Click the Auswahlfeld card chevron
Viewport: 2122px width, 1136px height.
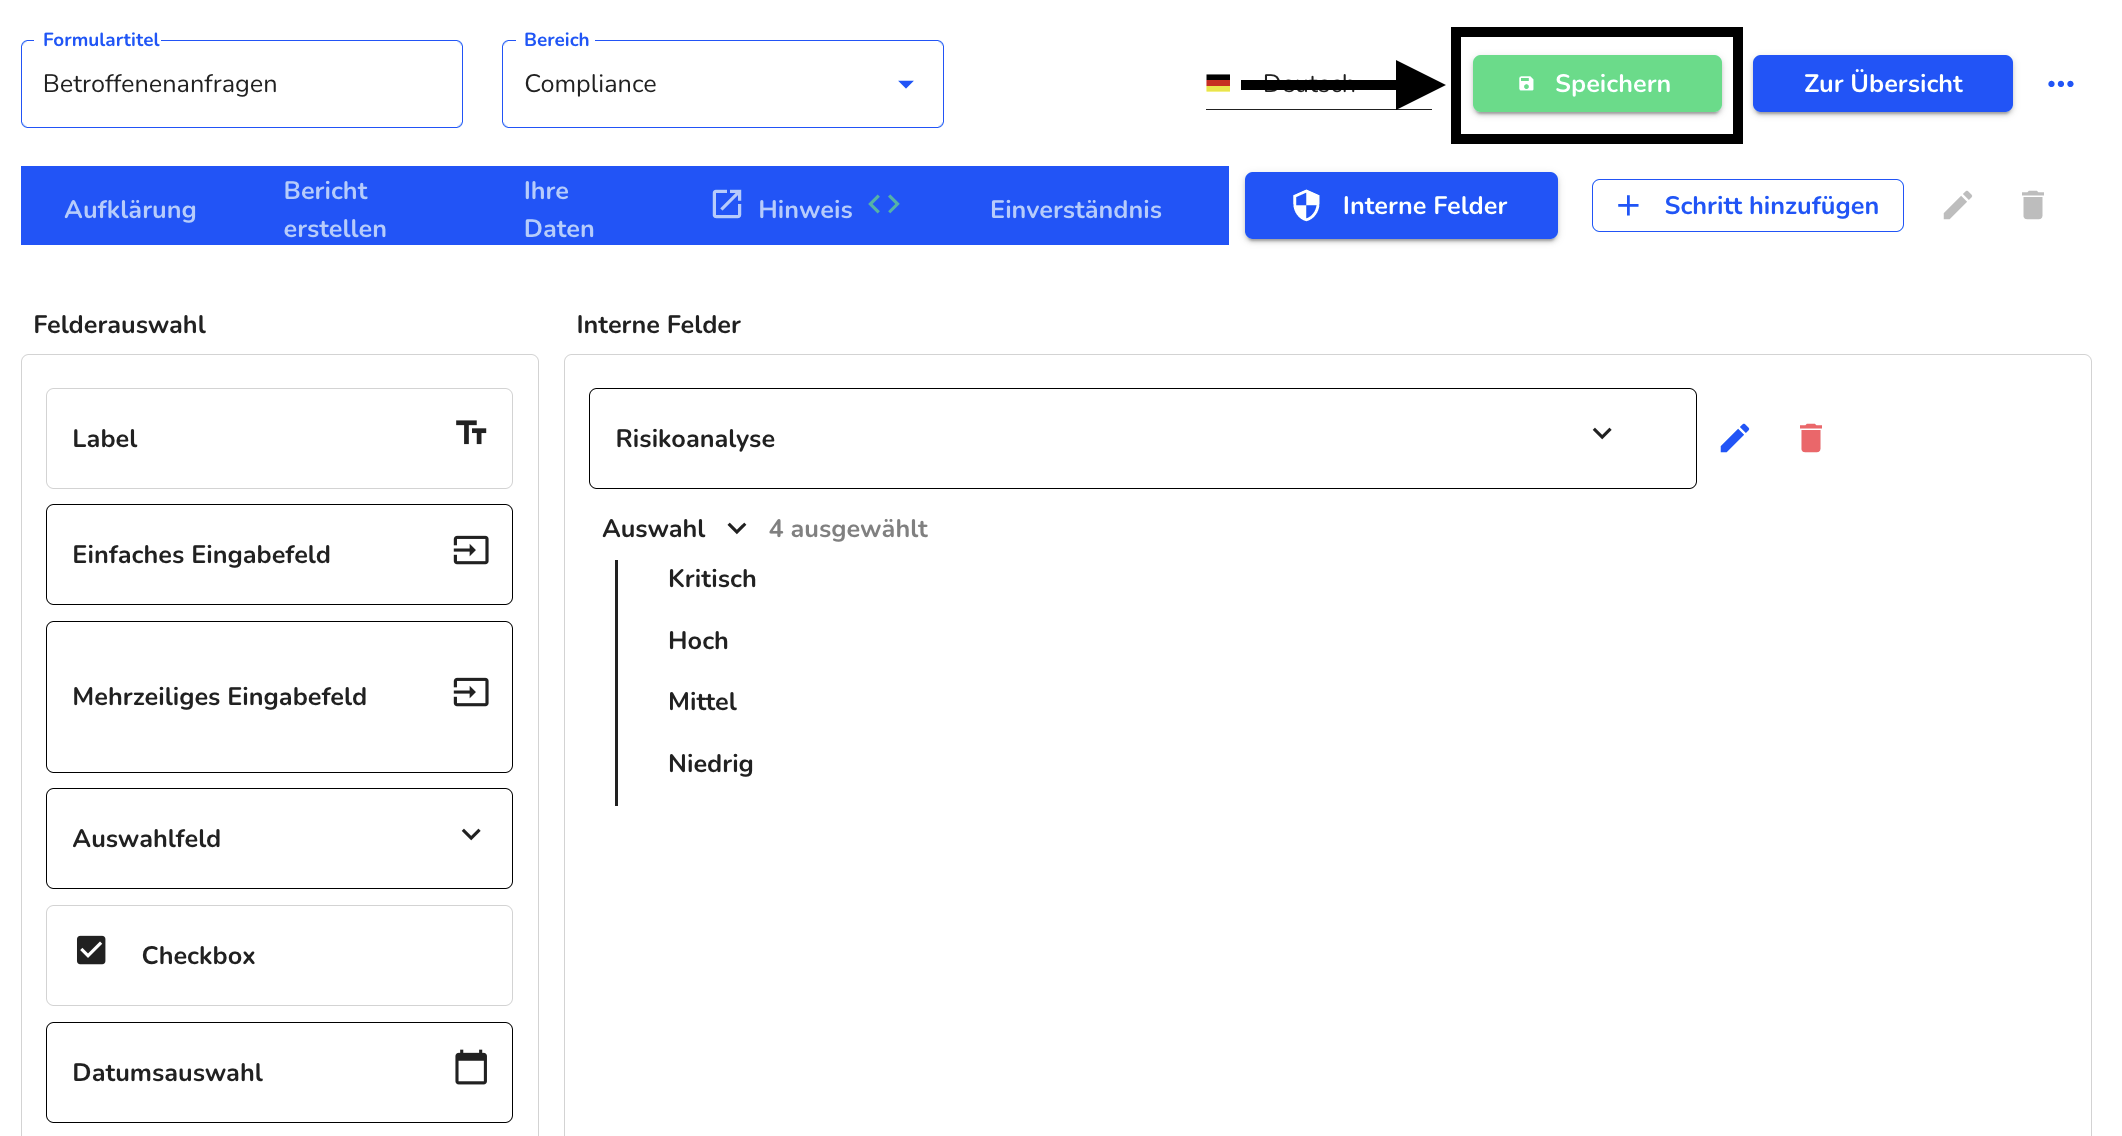tap(471, 834)
